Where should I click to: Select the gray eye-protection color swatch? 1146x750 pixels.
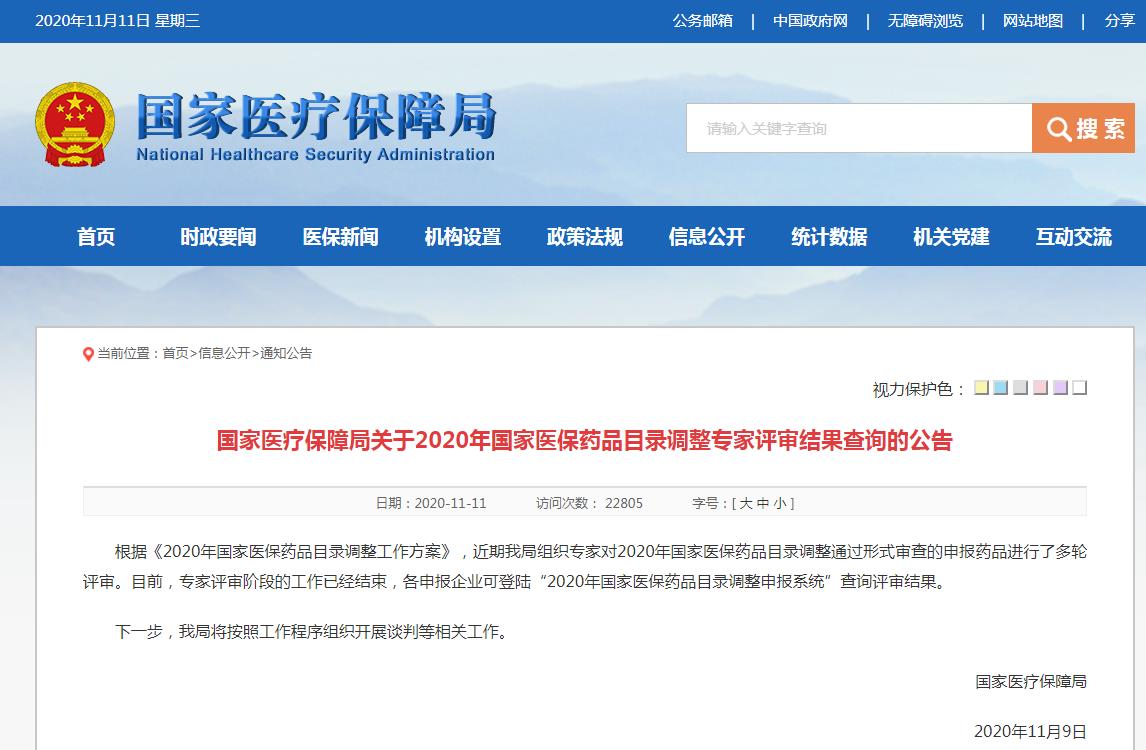[1020, 388]
